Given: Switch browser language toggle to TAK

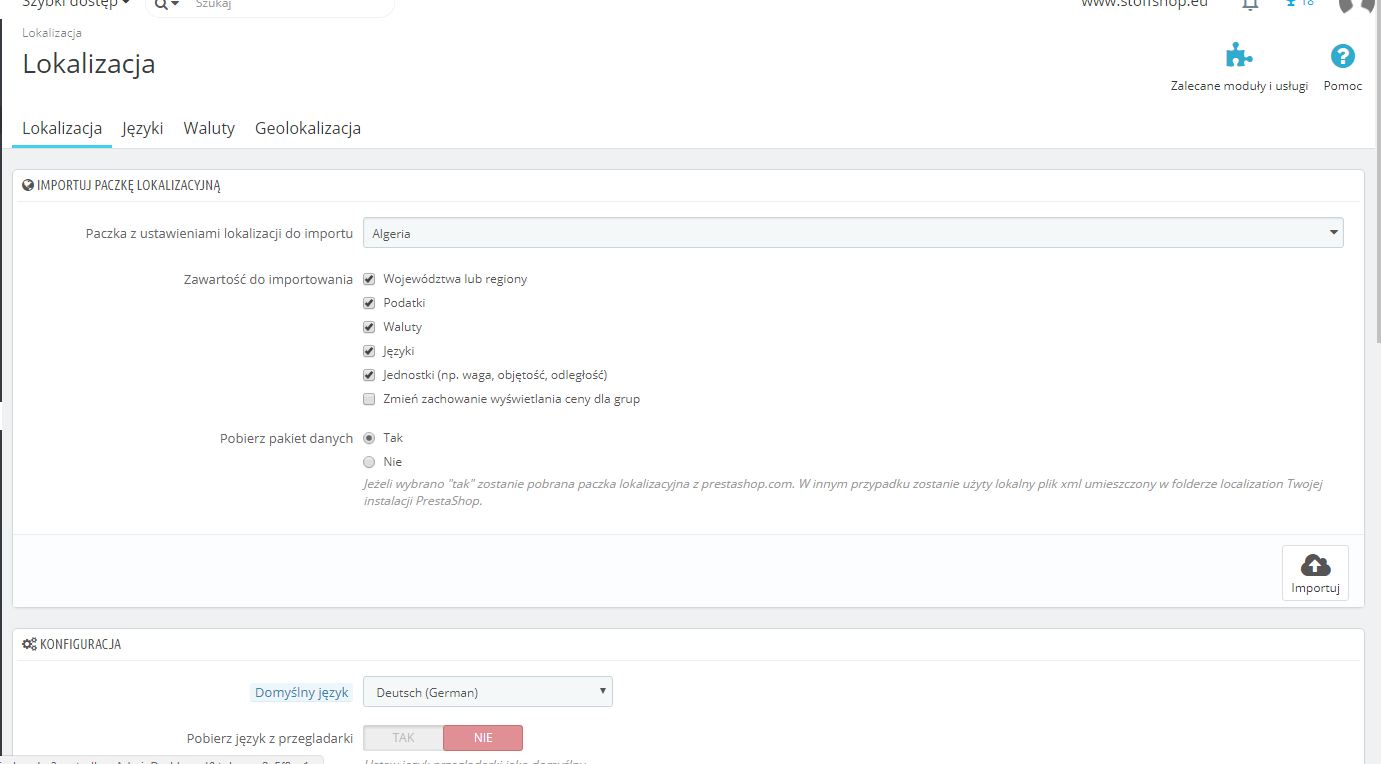Looking at the screenshot, I should [x=403, y=738].
